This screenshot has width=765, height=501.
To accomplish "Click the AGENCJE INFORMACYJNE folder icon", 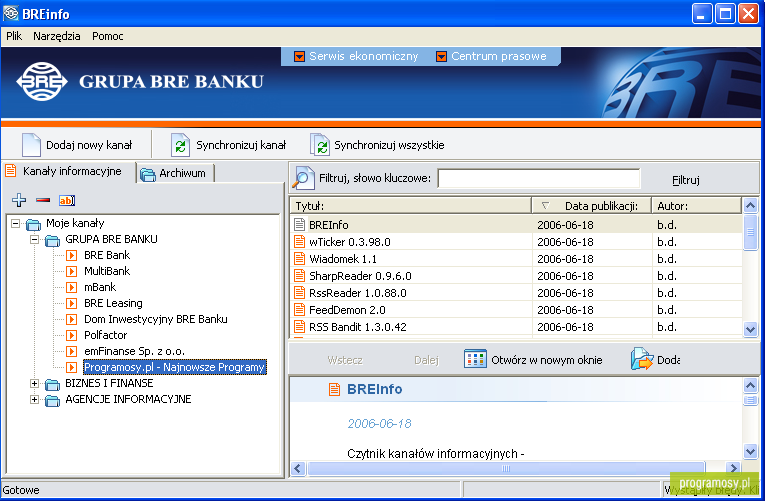I will (x=52, y=401).
